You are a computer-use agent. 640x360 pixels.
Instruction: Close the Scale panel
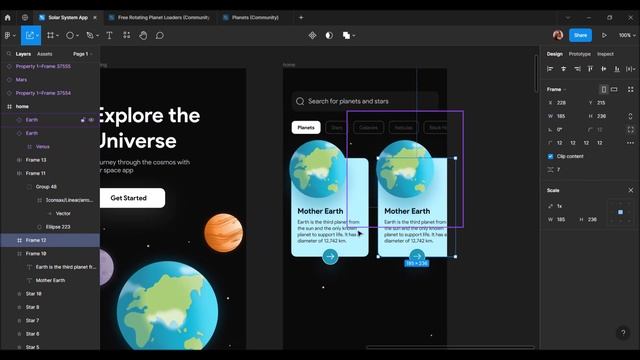(631, 190)
